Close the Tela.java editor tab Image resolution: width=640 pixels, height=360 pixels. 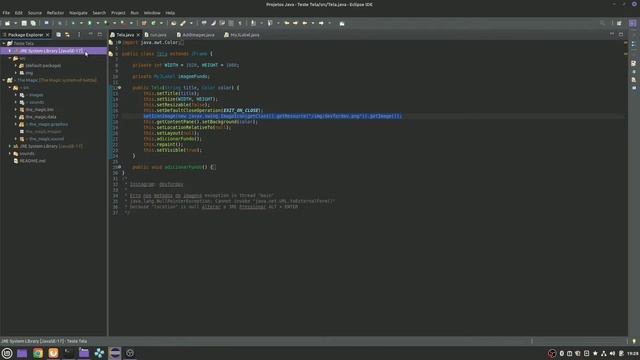click(138, 35)
